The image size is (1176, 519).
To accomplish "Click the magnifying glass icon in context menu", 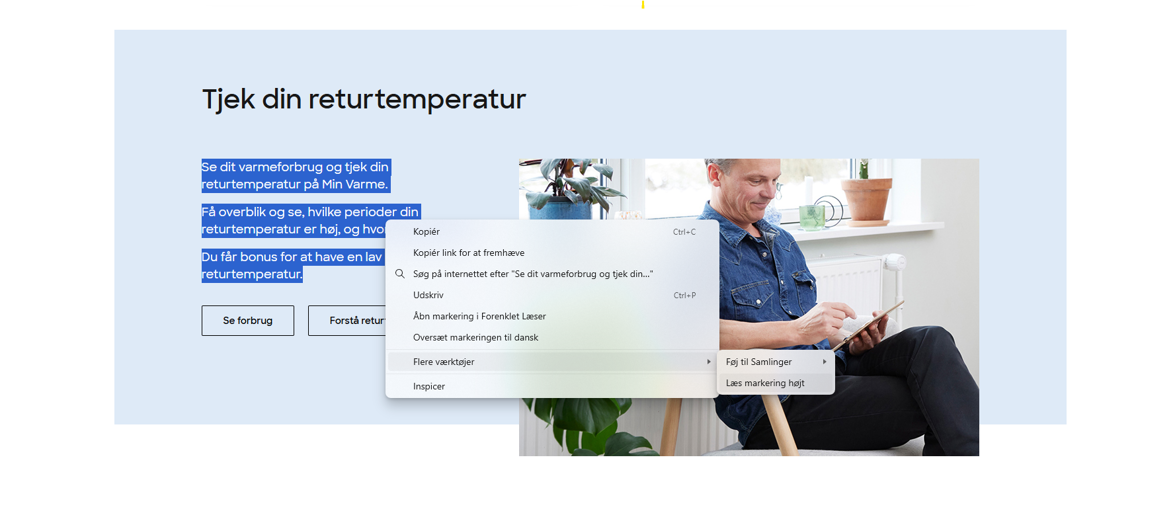I will (x=400, y=274).
